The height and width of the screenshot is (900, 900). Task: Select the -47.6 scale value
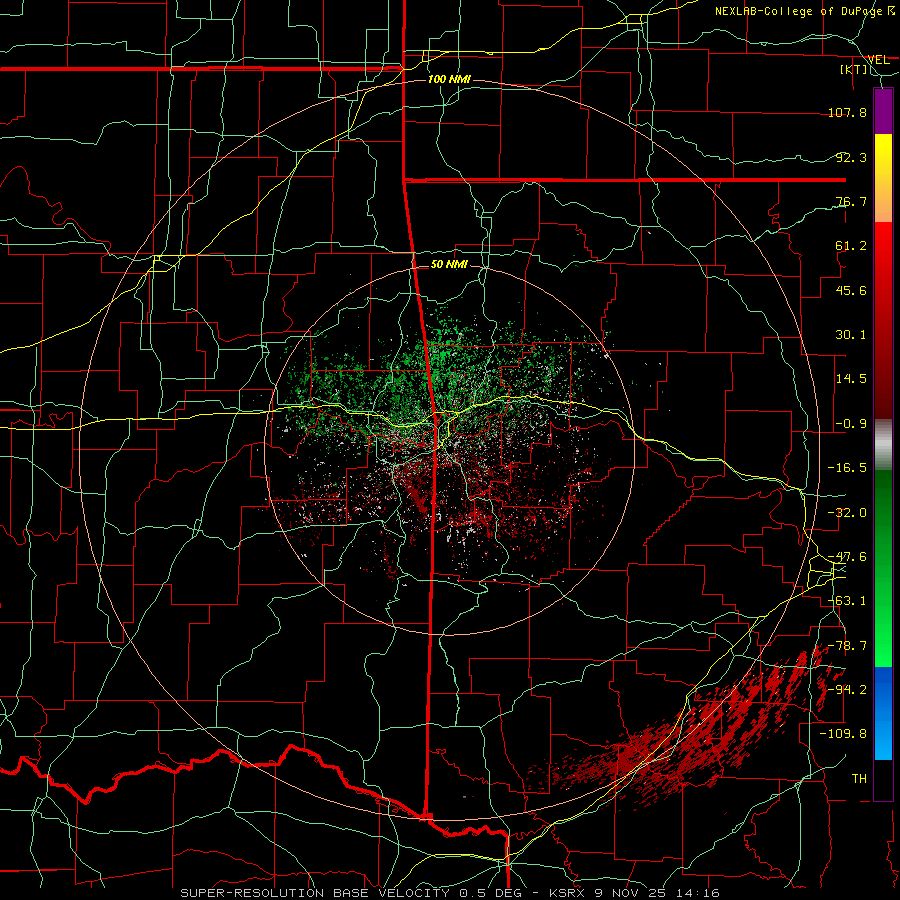[x=847, y=557]
